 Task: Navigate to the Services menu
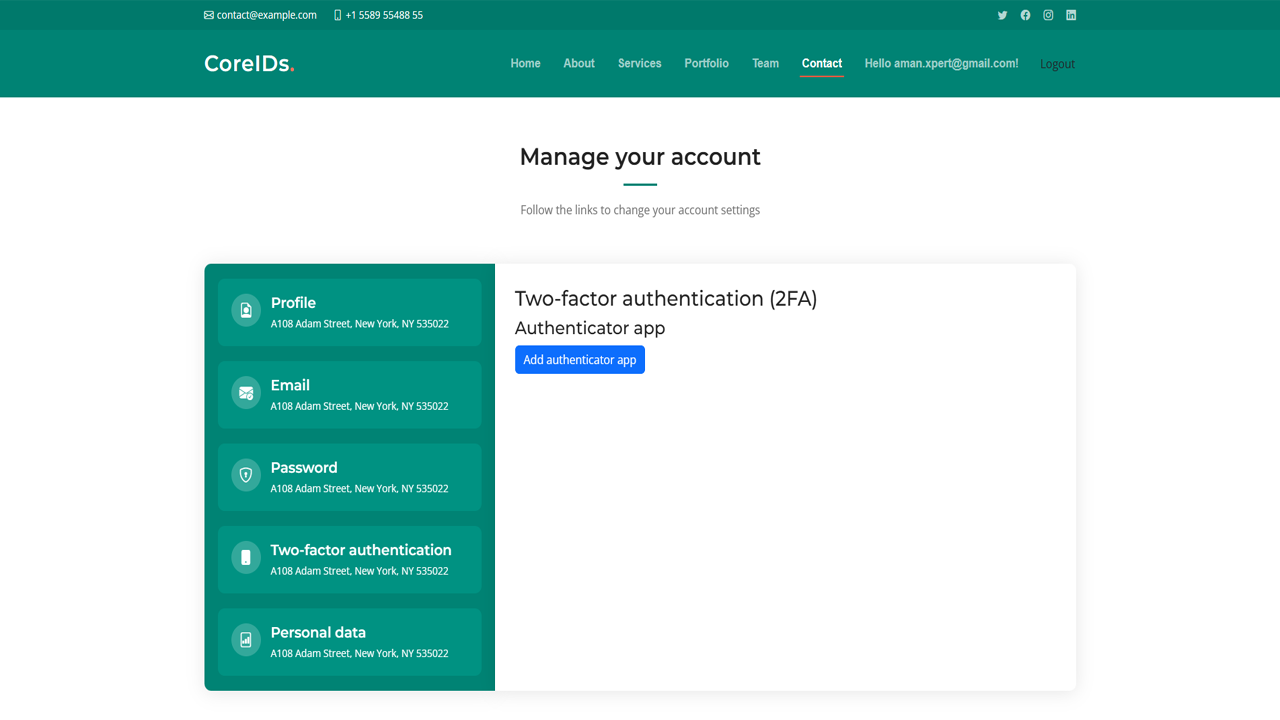click(639, 63)
